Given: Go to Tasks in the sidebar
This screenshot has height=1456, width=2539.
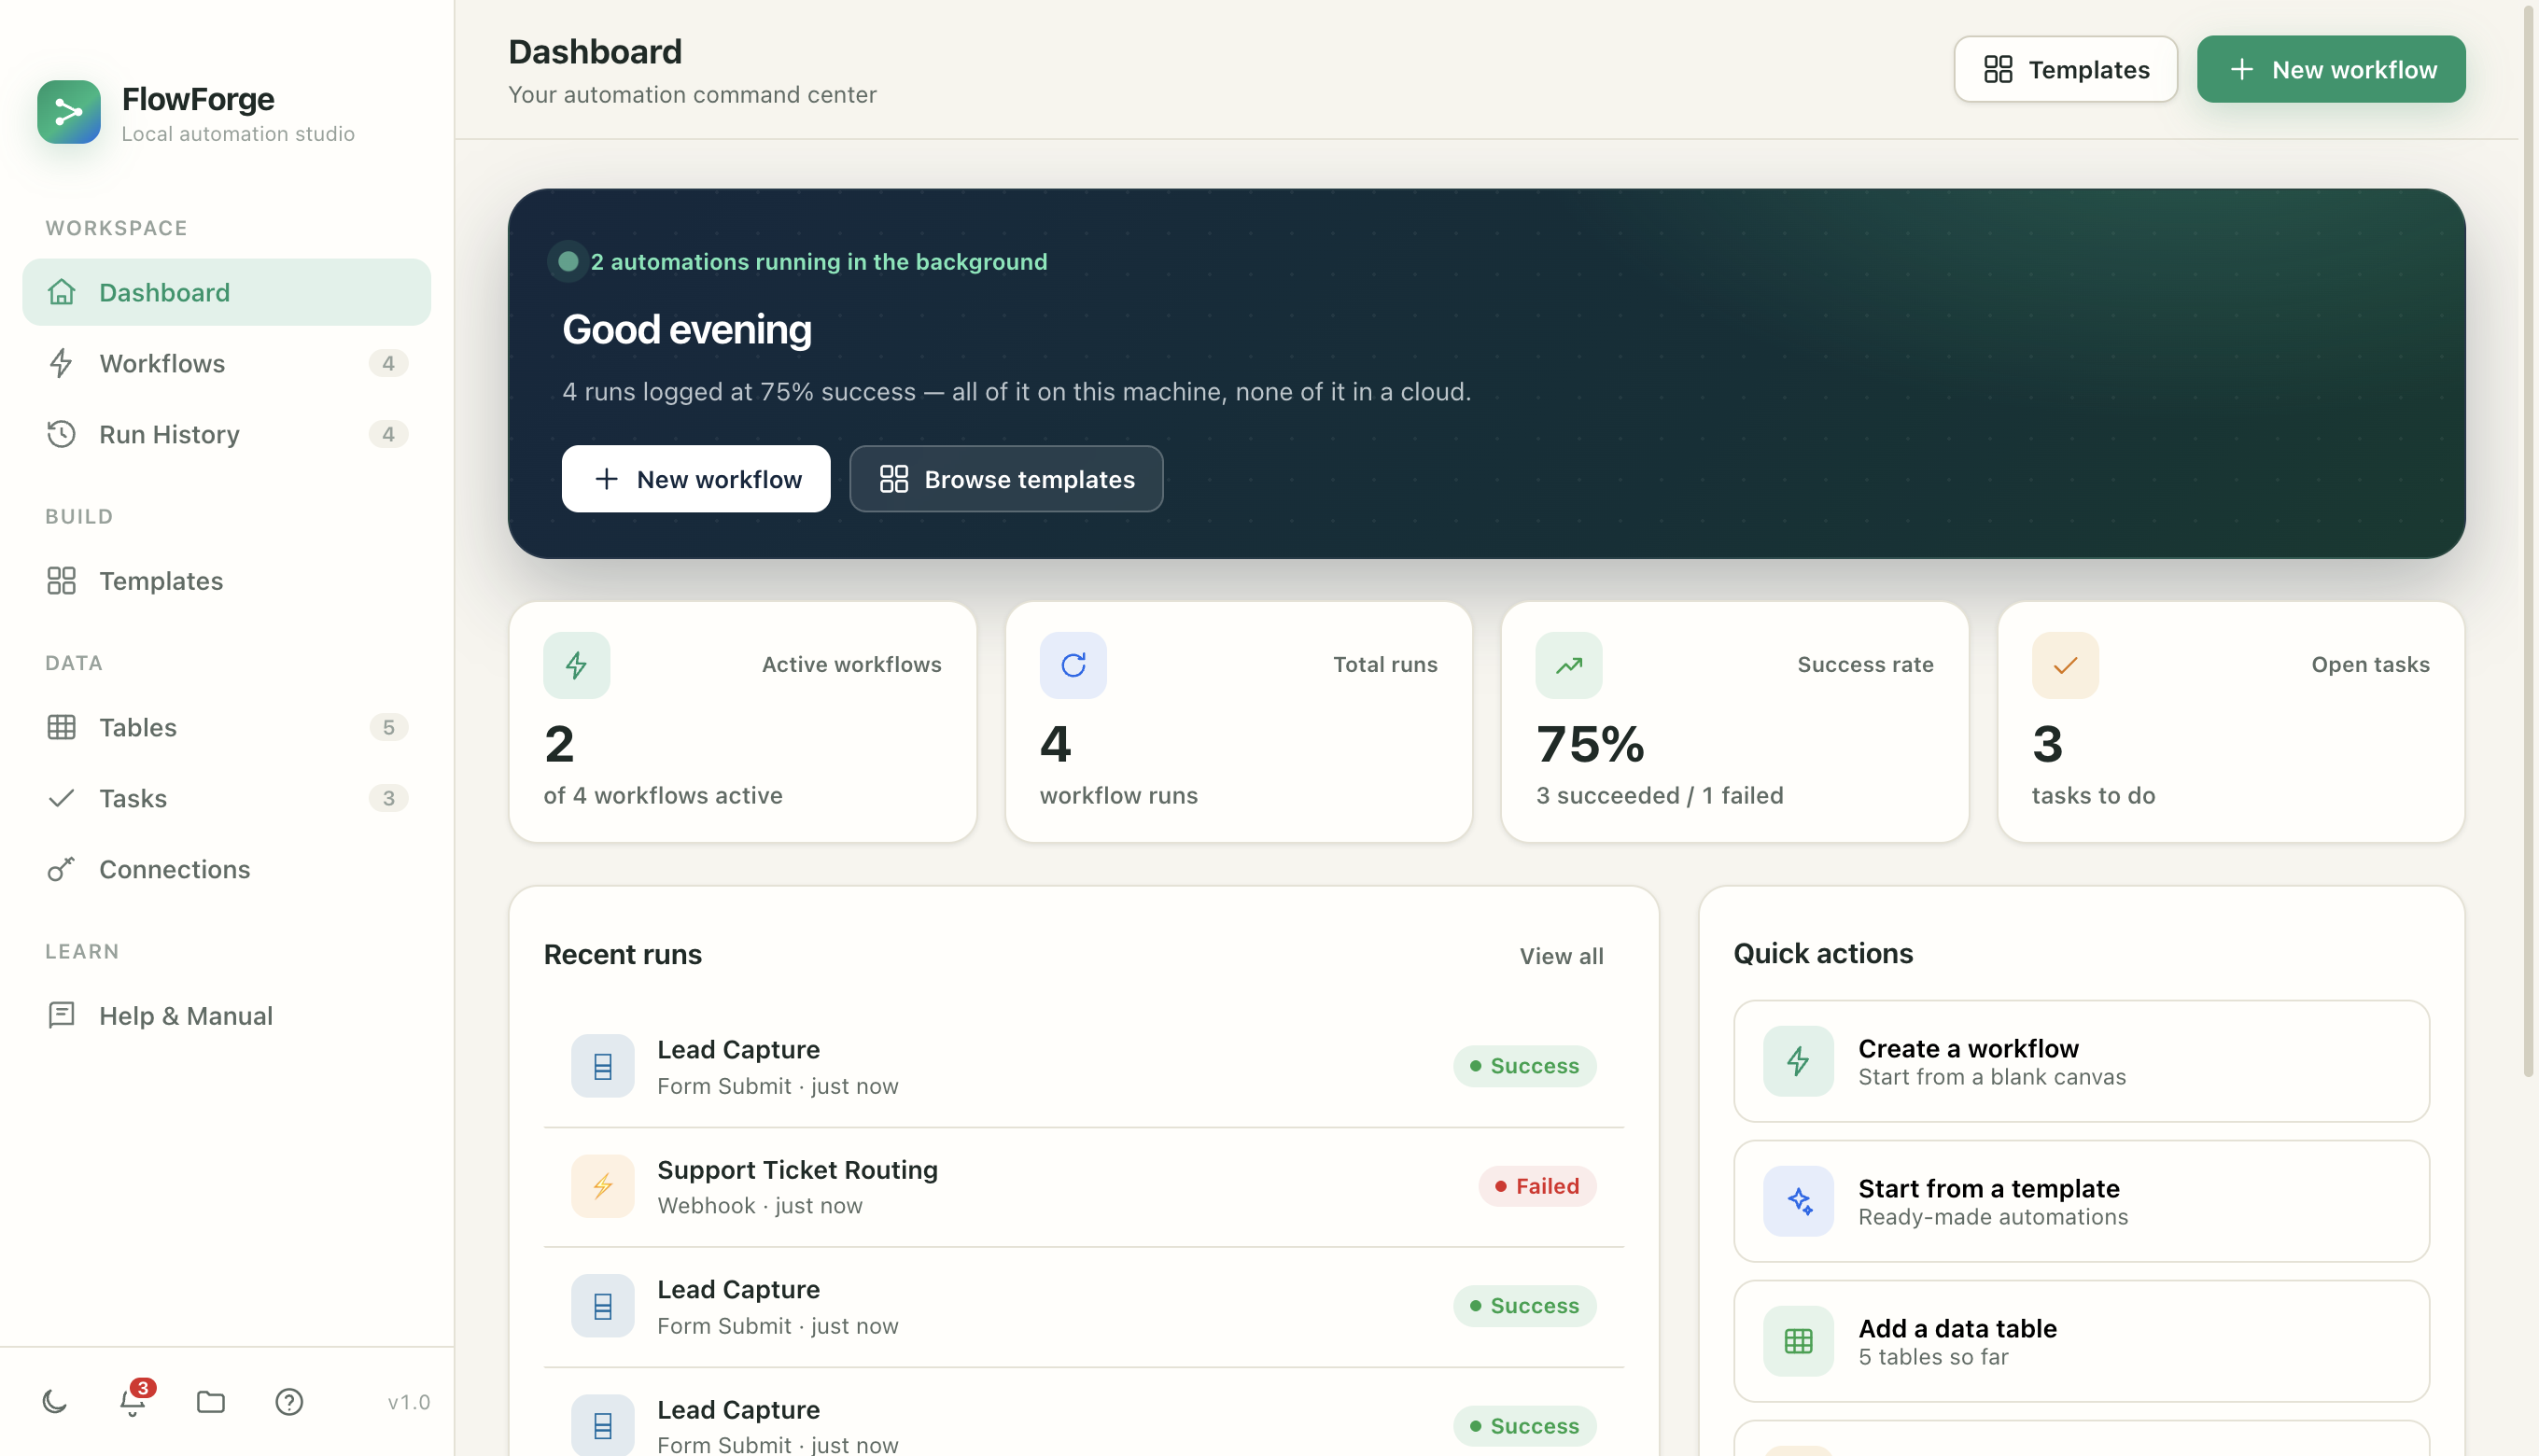Looking at the screenshot, I should 227,798.
